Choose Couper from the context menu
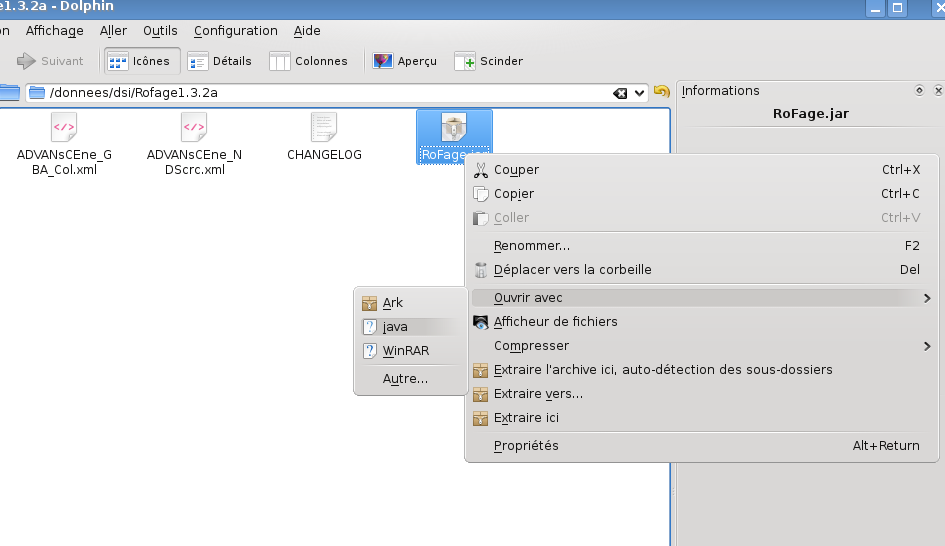Image resolution: width=945 pixels, height=546 pixels. (516, 170)
